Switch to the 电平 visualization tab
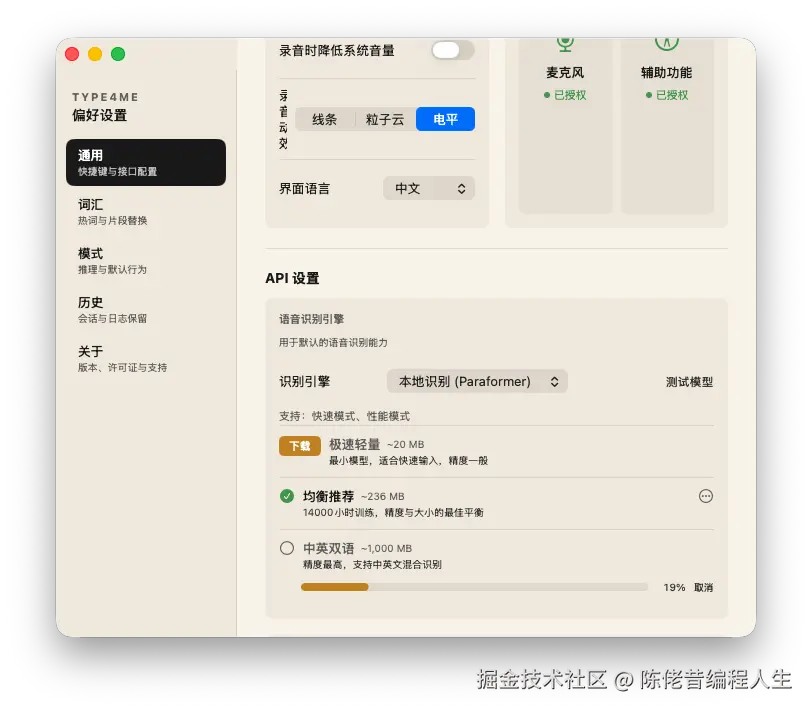Viewport: 812px width, 711px height. pos(444,119)
